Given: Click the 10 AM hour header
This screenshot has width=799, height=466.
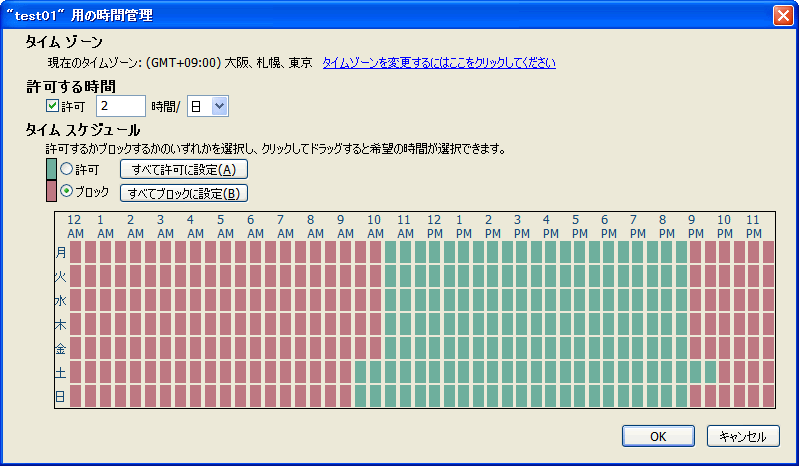Looking at the screenshot, I should click(375, 227).
